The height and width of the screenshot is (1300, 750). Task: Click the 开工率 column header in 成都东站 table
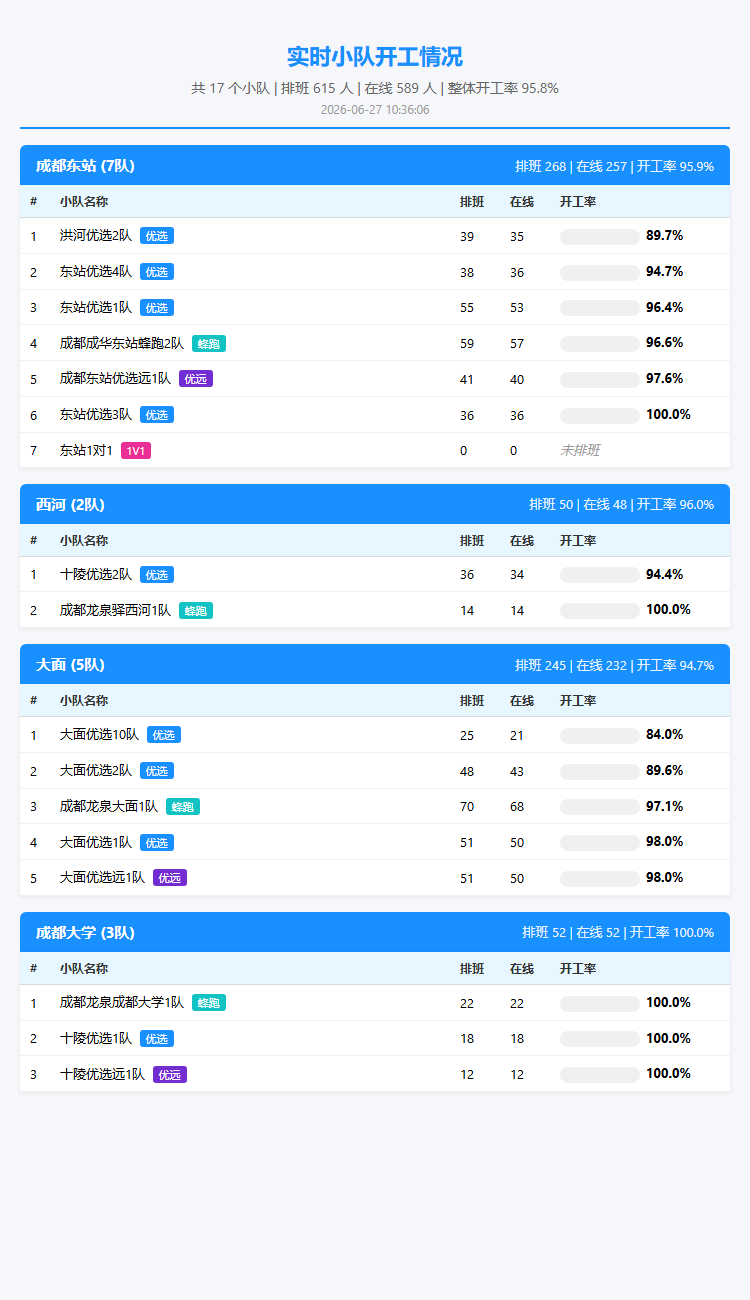[x=578, y=202]
